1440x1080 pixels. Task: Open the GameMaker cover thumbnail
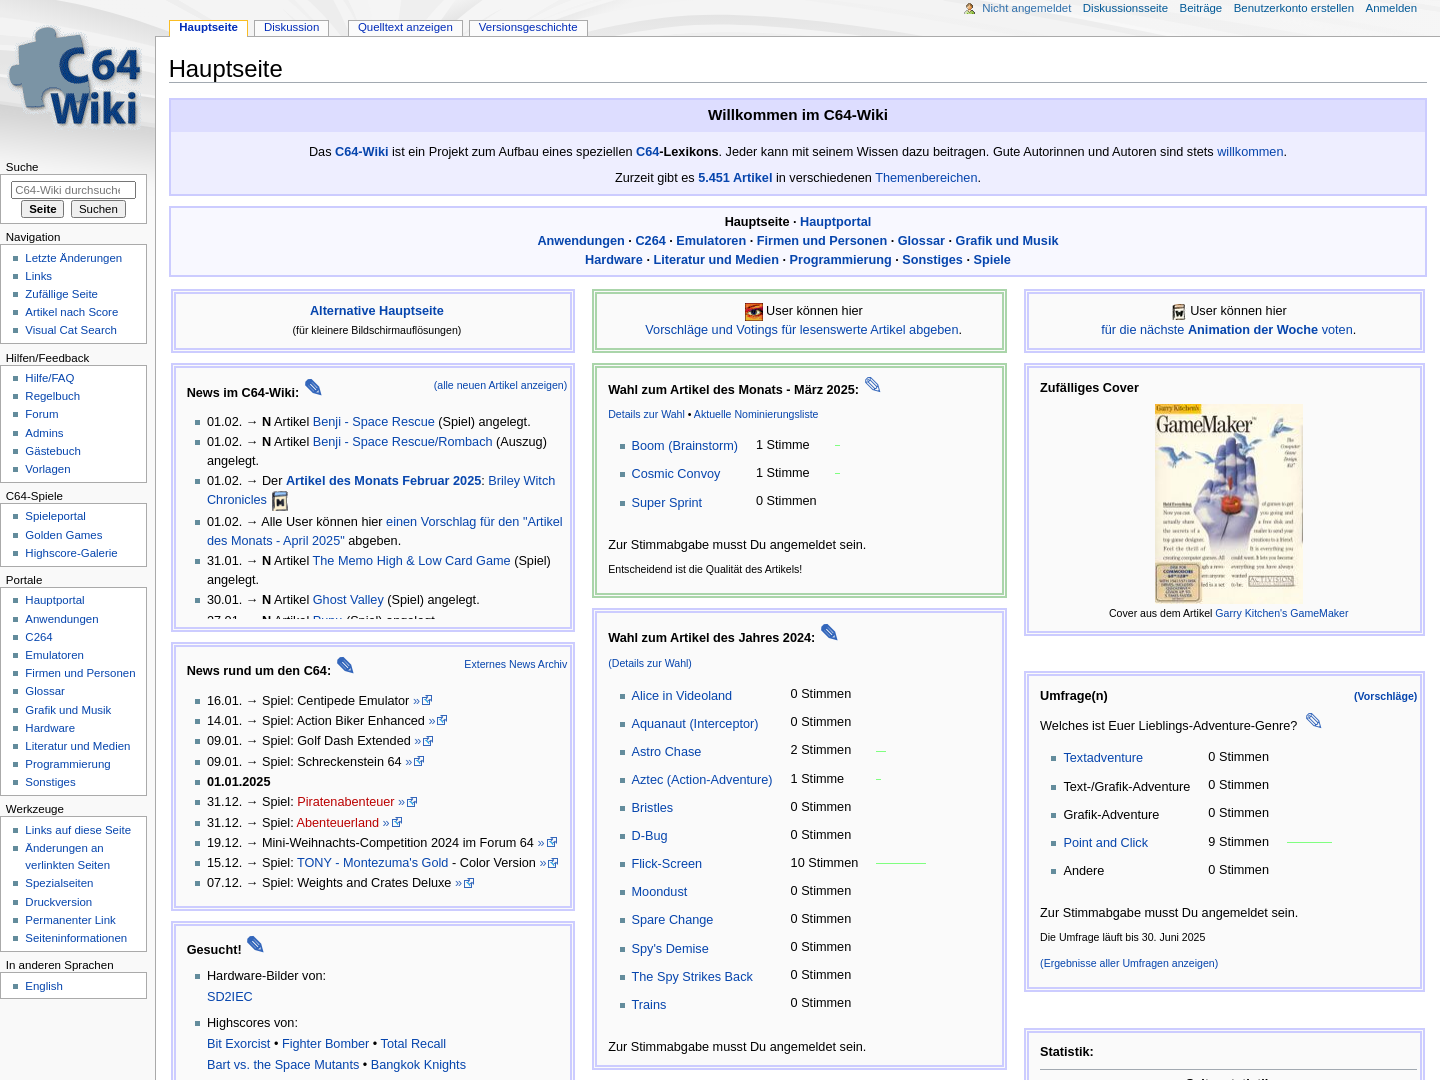(x=1228, y=503)
